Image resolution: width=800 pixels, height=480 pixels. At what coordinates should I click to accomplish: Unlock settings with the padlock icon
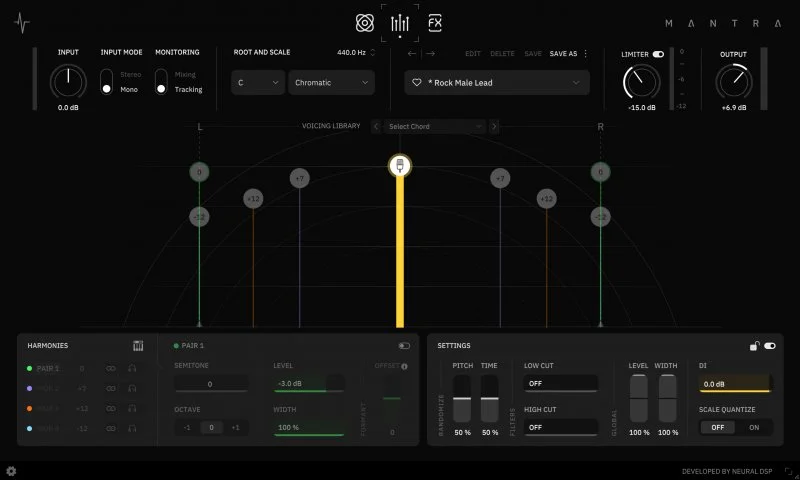754,346
